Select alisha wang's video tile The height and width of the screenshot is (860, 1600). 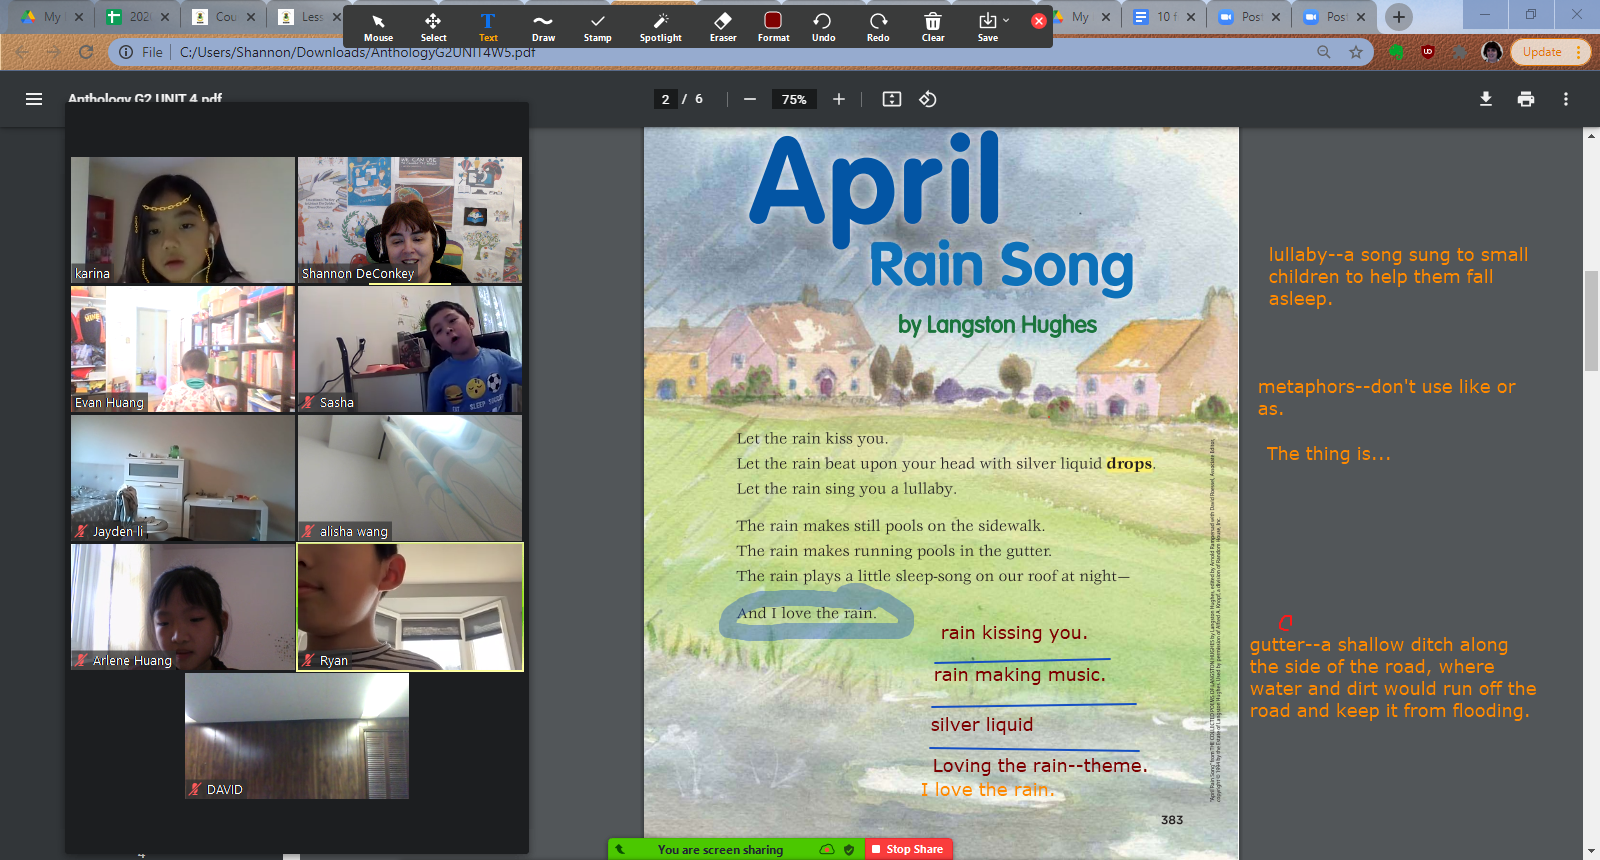point(410,478)
